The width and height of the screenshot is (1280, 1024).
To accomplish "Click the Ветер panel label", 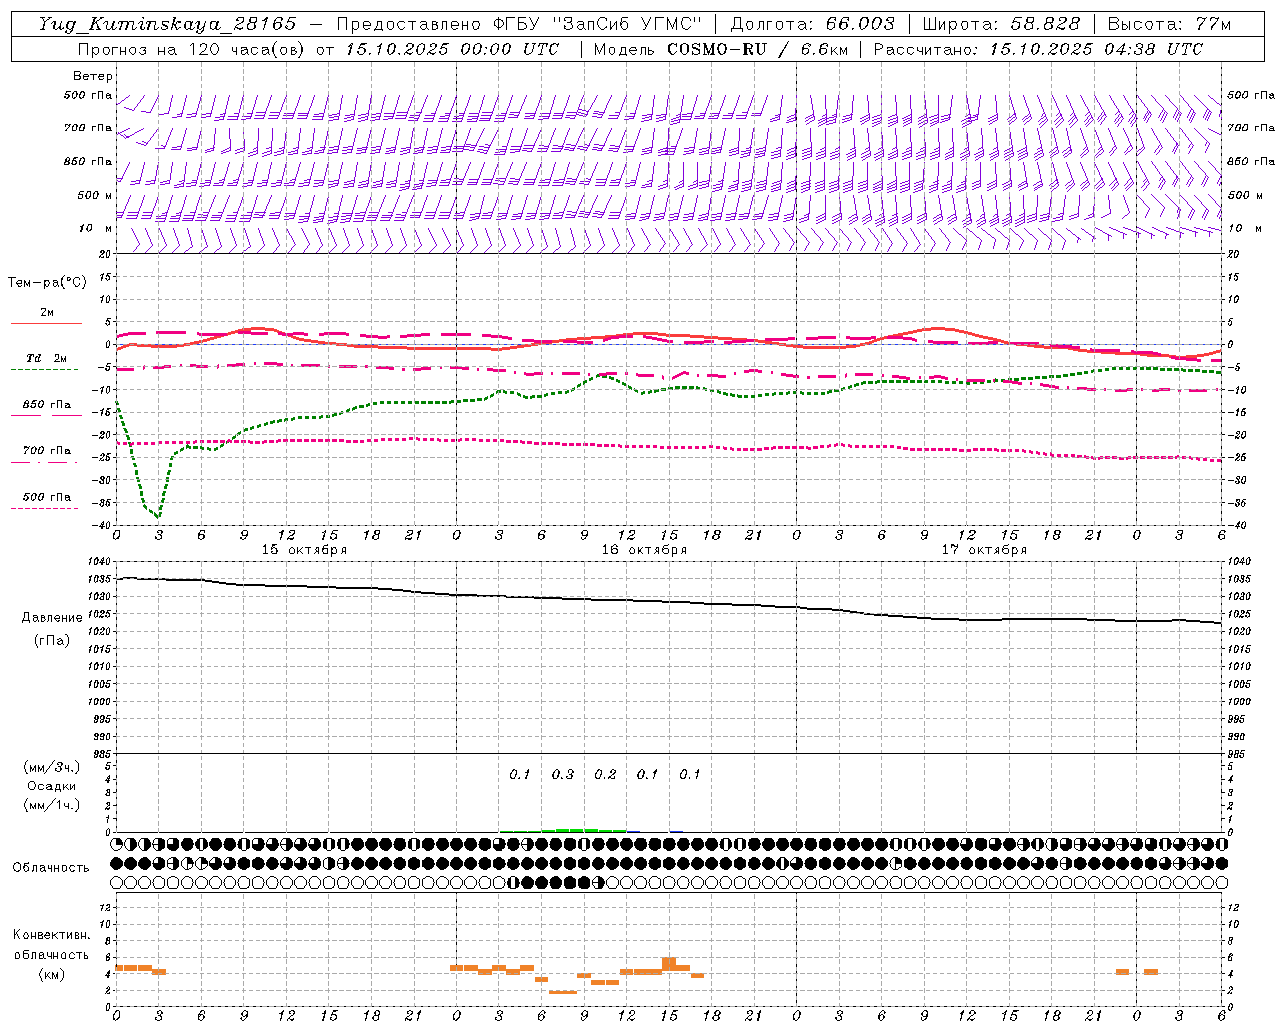I will pos(93,76).
